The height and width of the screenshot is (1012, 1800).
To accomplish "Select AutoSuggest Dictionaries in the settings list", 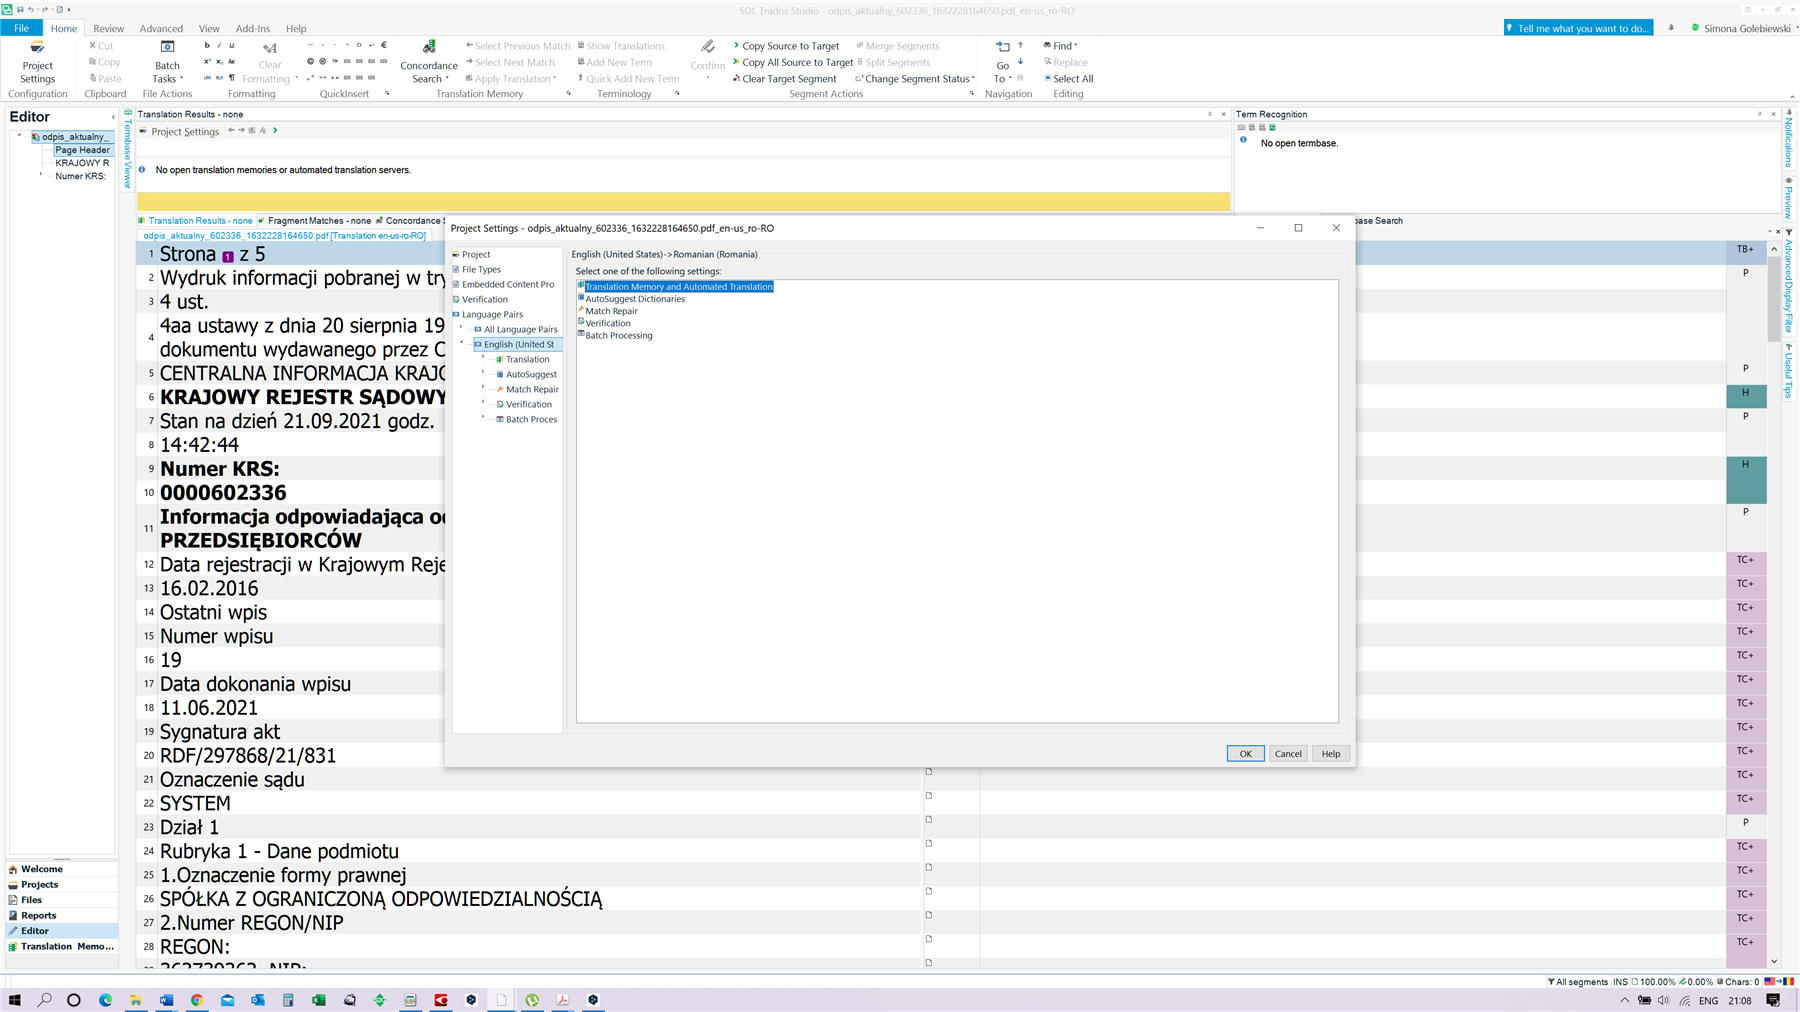I will [635, 299].
